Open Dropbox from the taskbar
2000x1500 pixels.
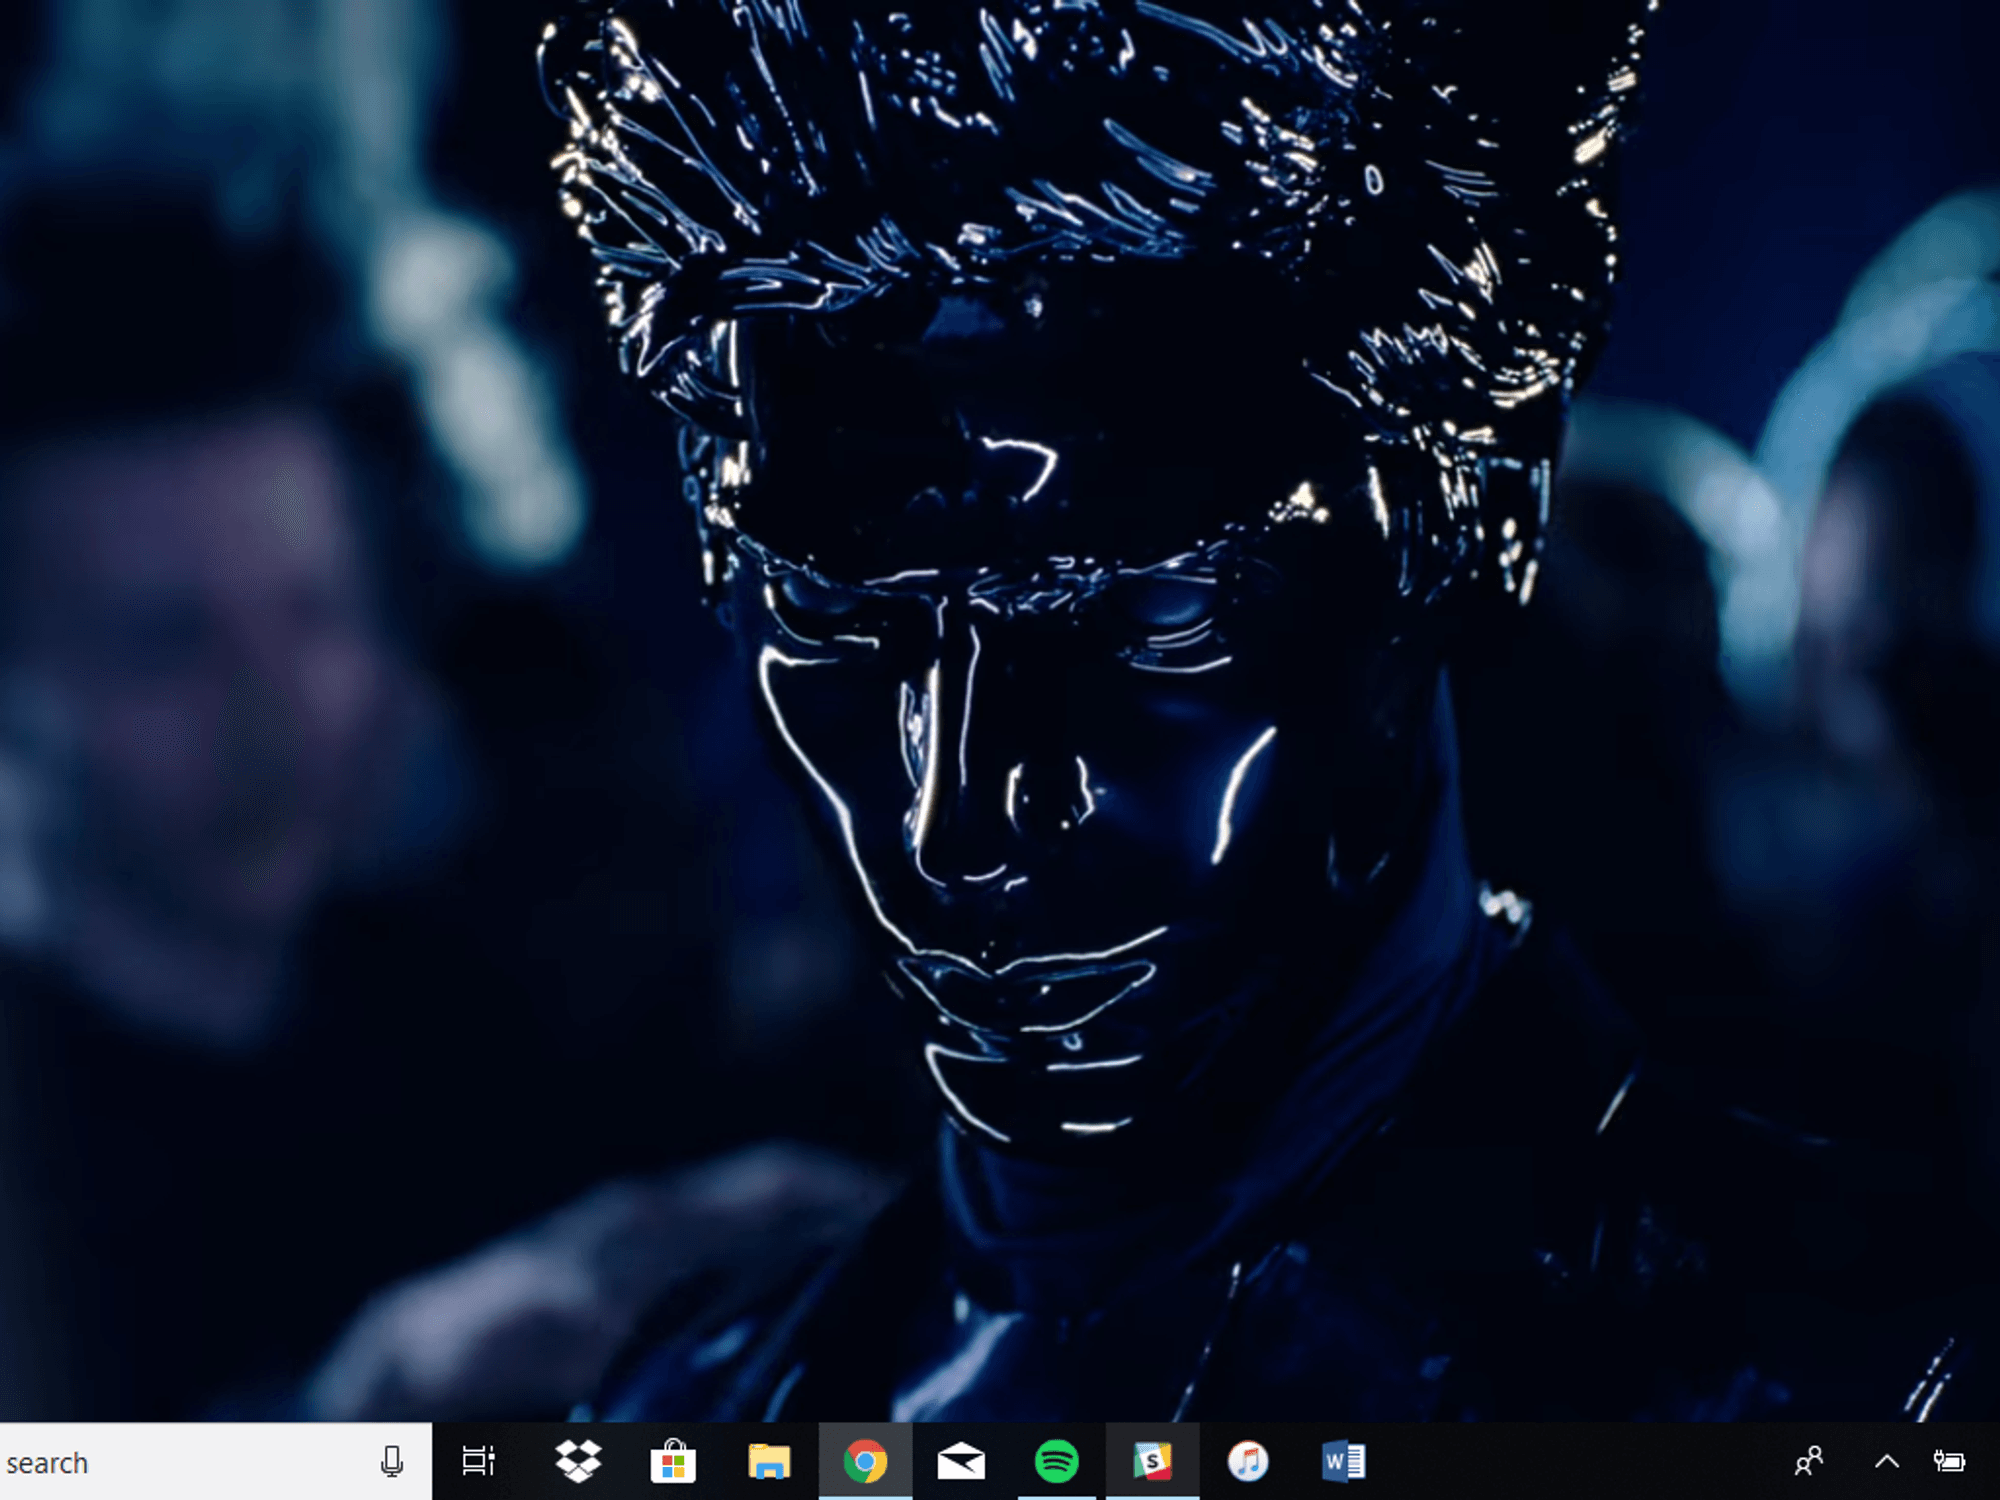click(x=578, y=1462)
